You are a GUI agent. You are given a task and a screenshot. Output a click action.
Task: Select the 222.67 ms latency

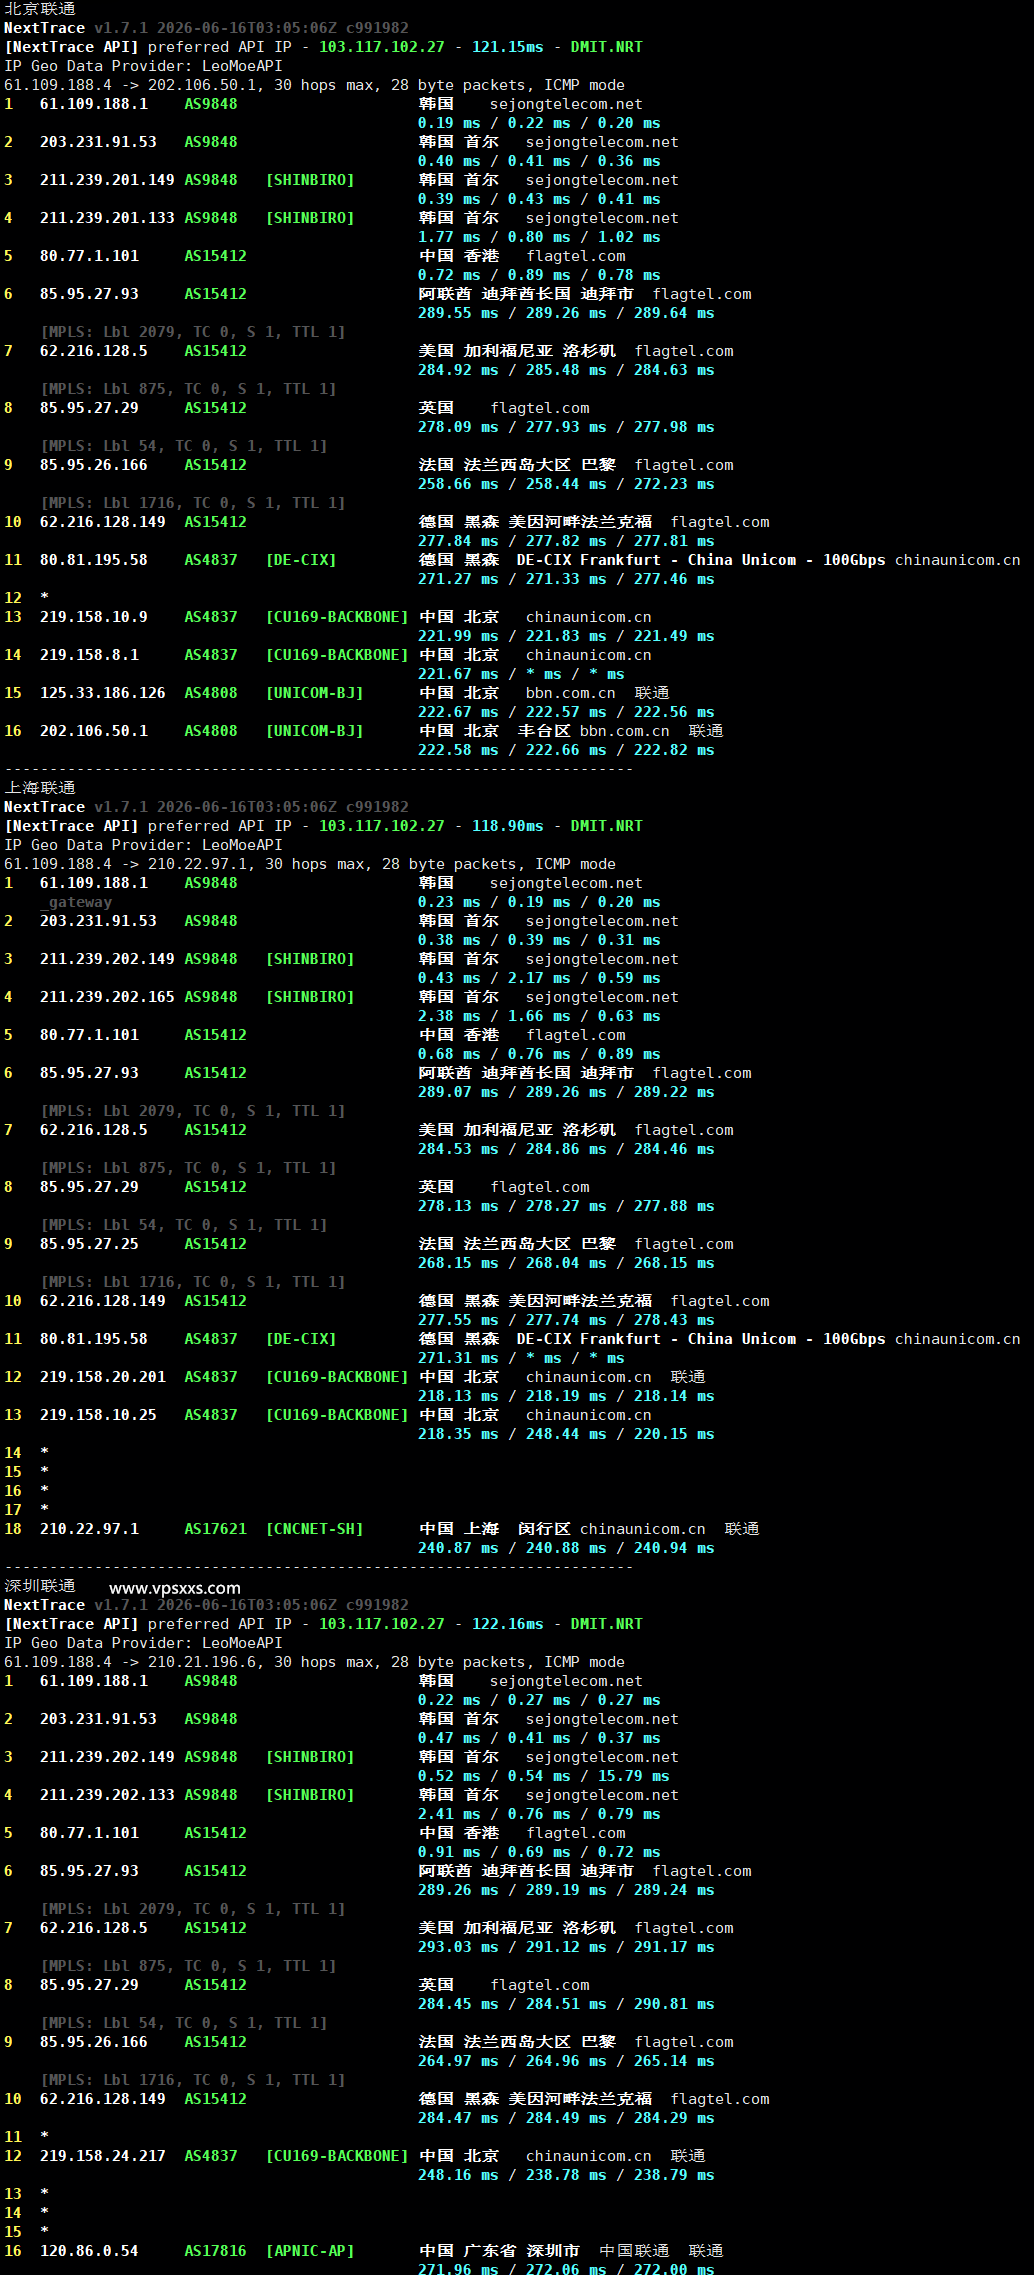point(458,712)
